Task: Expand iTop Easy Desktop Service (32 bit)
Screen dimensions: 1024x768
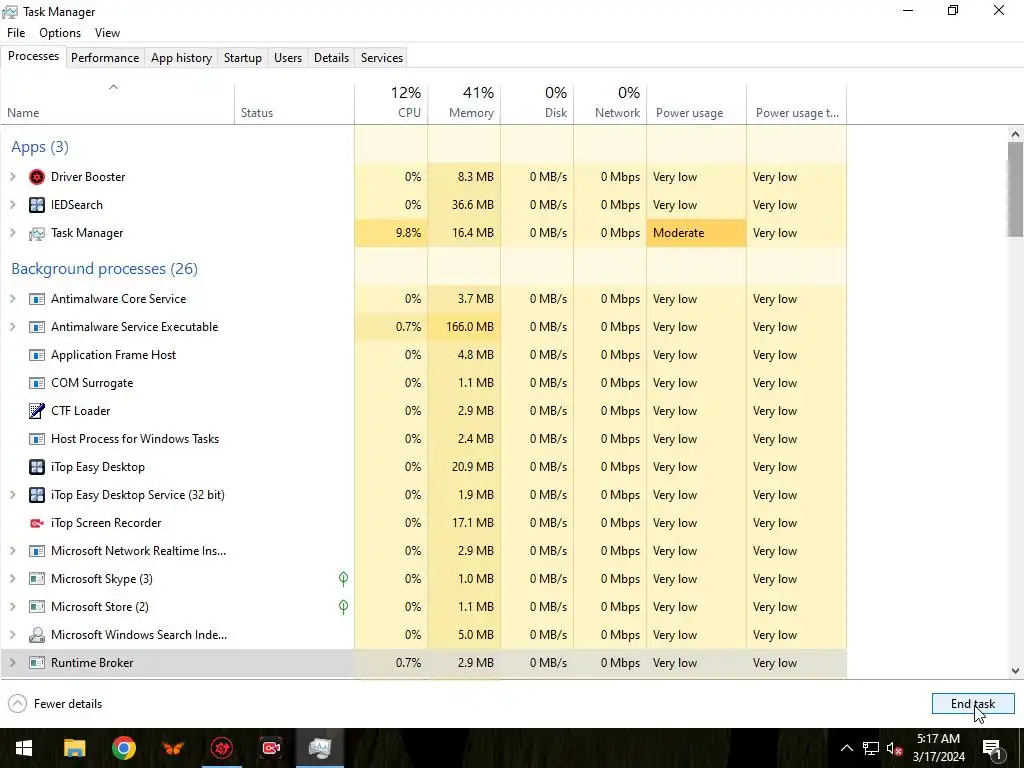Action: (x=12, y=495)
